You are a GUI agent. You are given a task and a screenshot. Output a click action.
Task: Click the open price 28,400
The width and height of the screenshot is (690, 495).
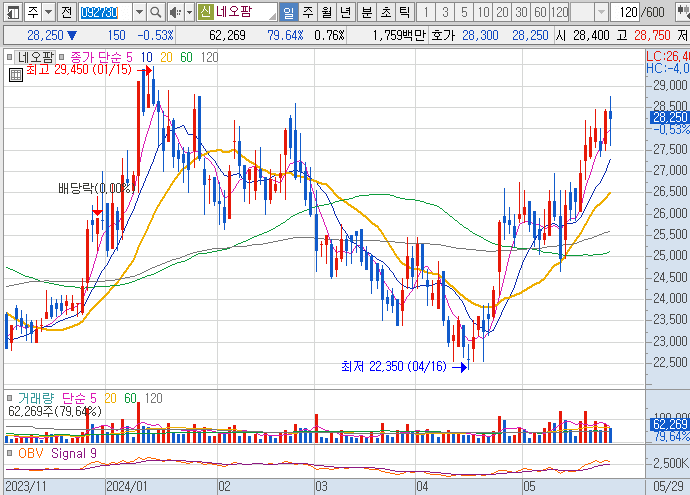pos(591,35)
